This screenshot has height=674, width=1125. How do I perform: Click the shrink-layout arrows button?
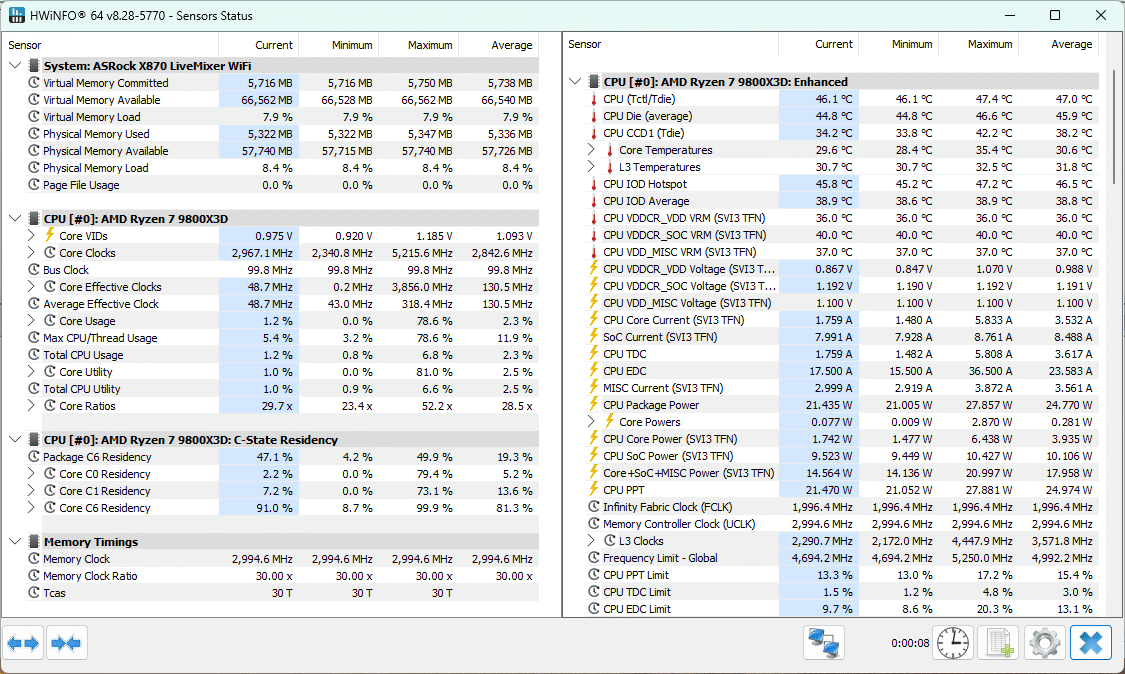(x=66, y=642)
